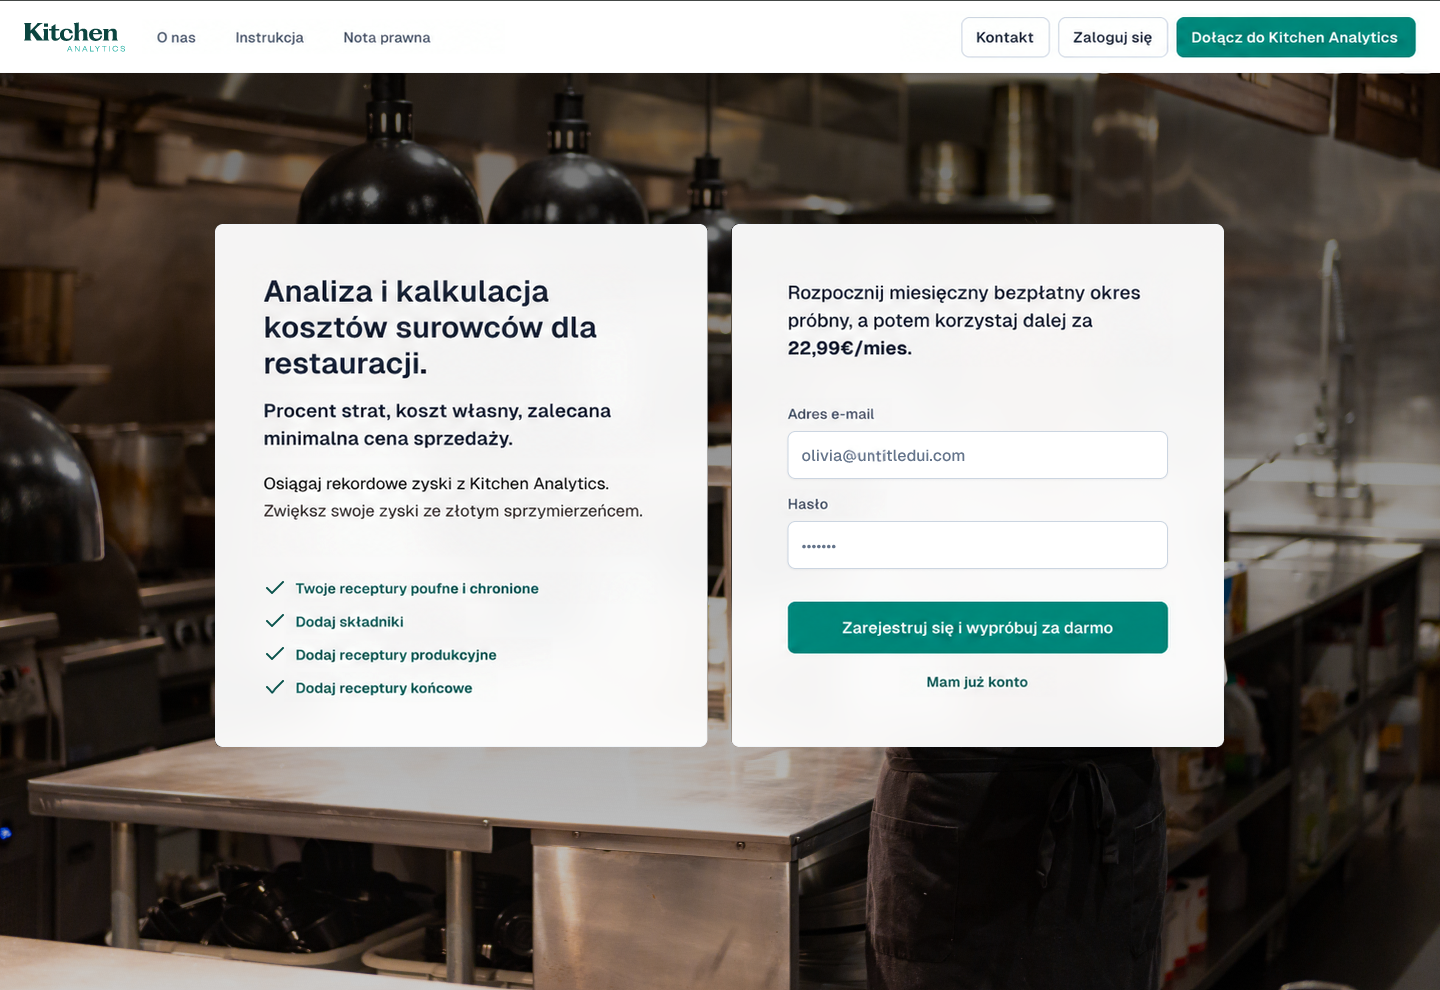
Task: Click the Adres e-mail label
Action: [831, 414]
